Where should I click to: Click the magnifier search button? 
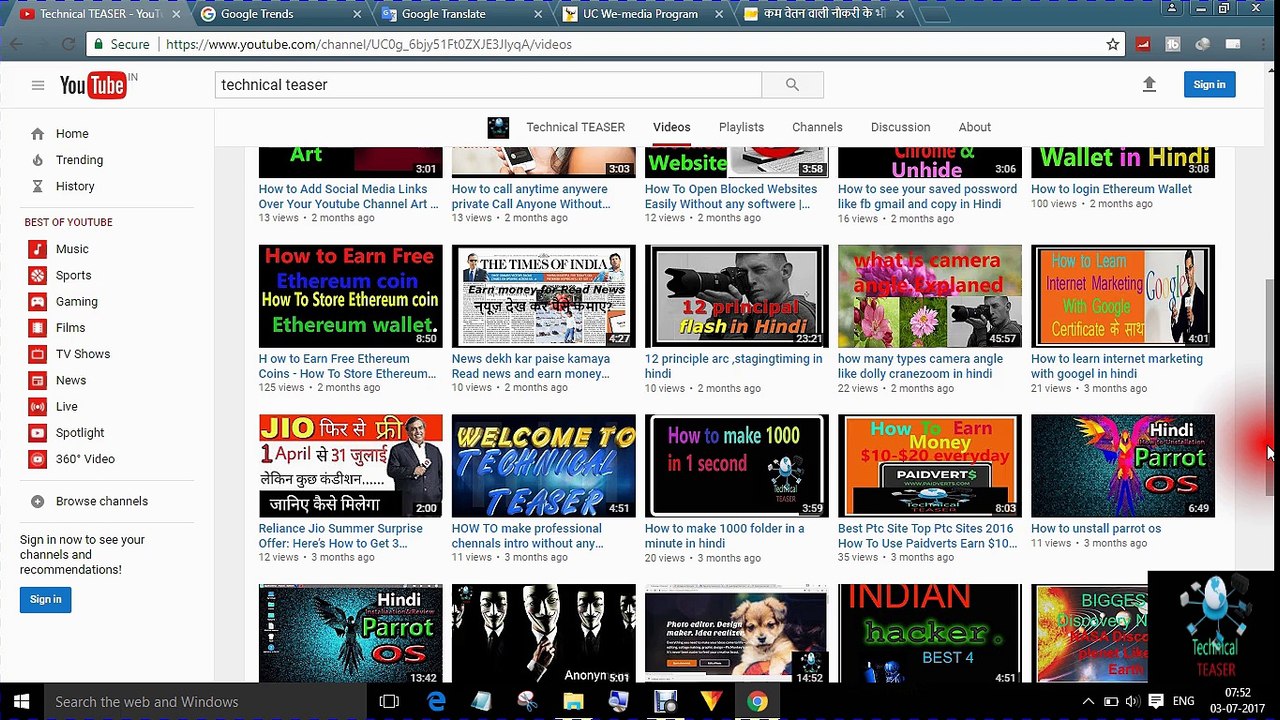792,85
